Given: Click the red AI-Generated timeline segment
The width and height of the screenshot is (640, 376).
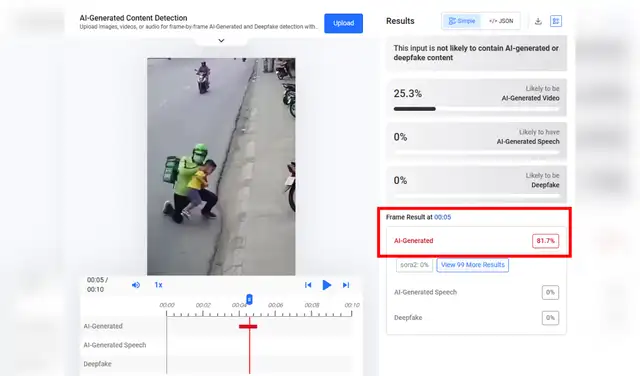Looking at the screenshot, I should click(248, 326).
